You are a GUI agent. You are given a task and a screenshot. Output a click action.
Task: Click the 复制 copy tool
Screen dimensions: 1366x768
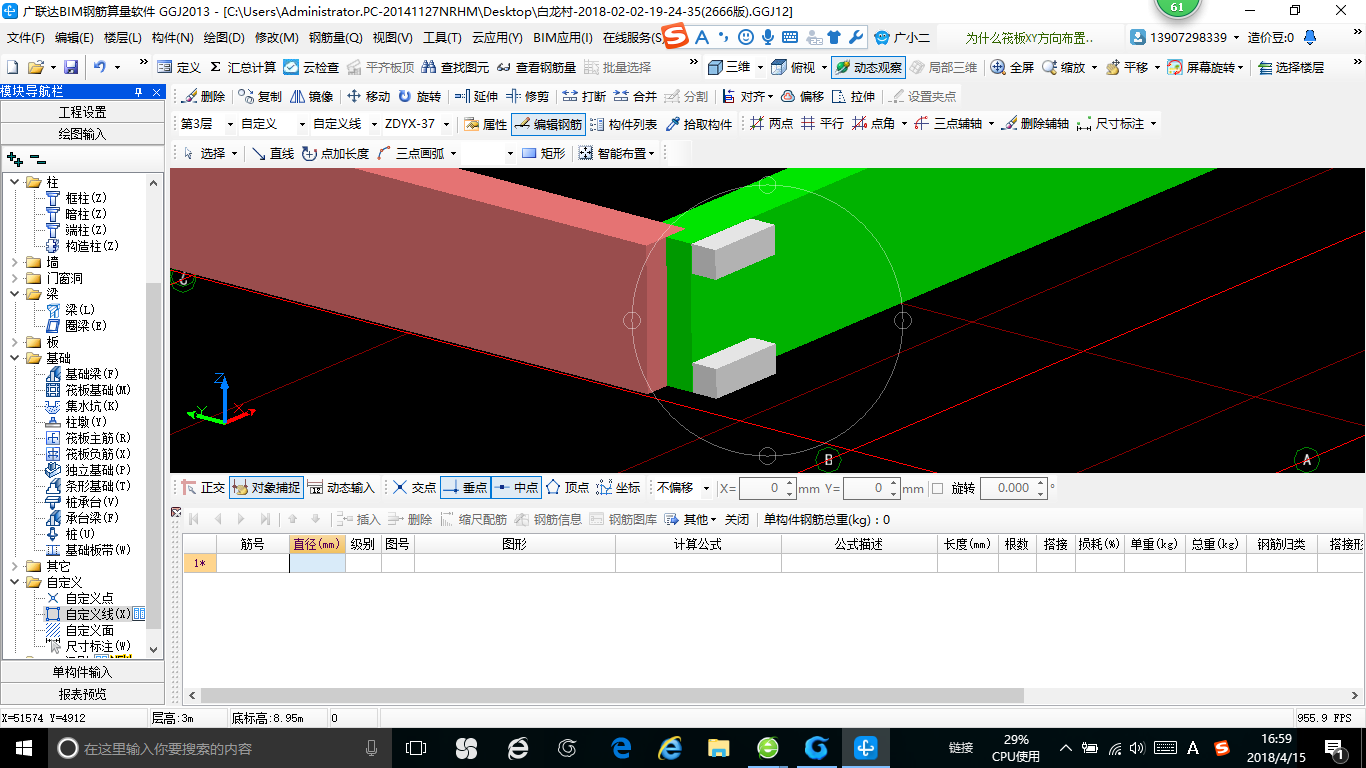click(260, 96)
